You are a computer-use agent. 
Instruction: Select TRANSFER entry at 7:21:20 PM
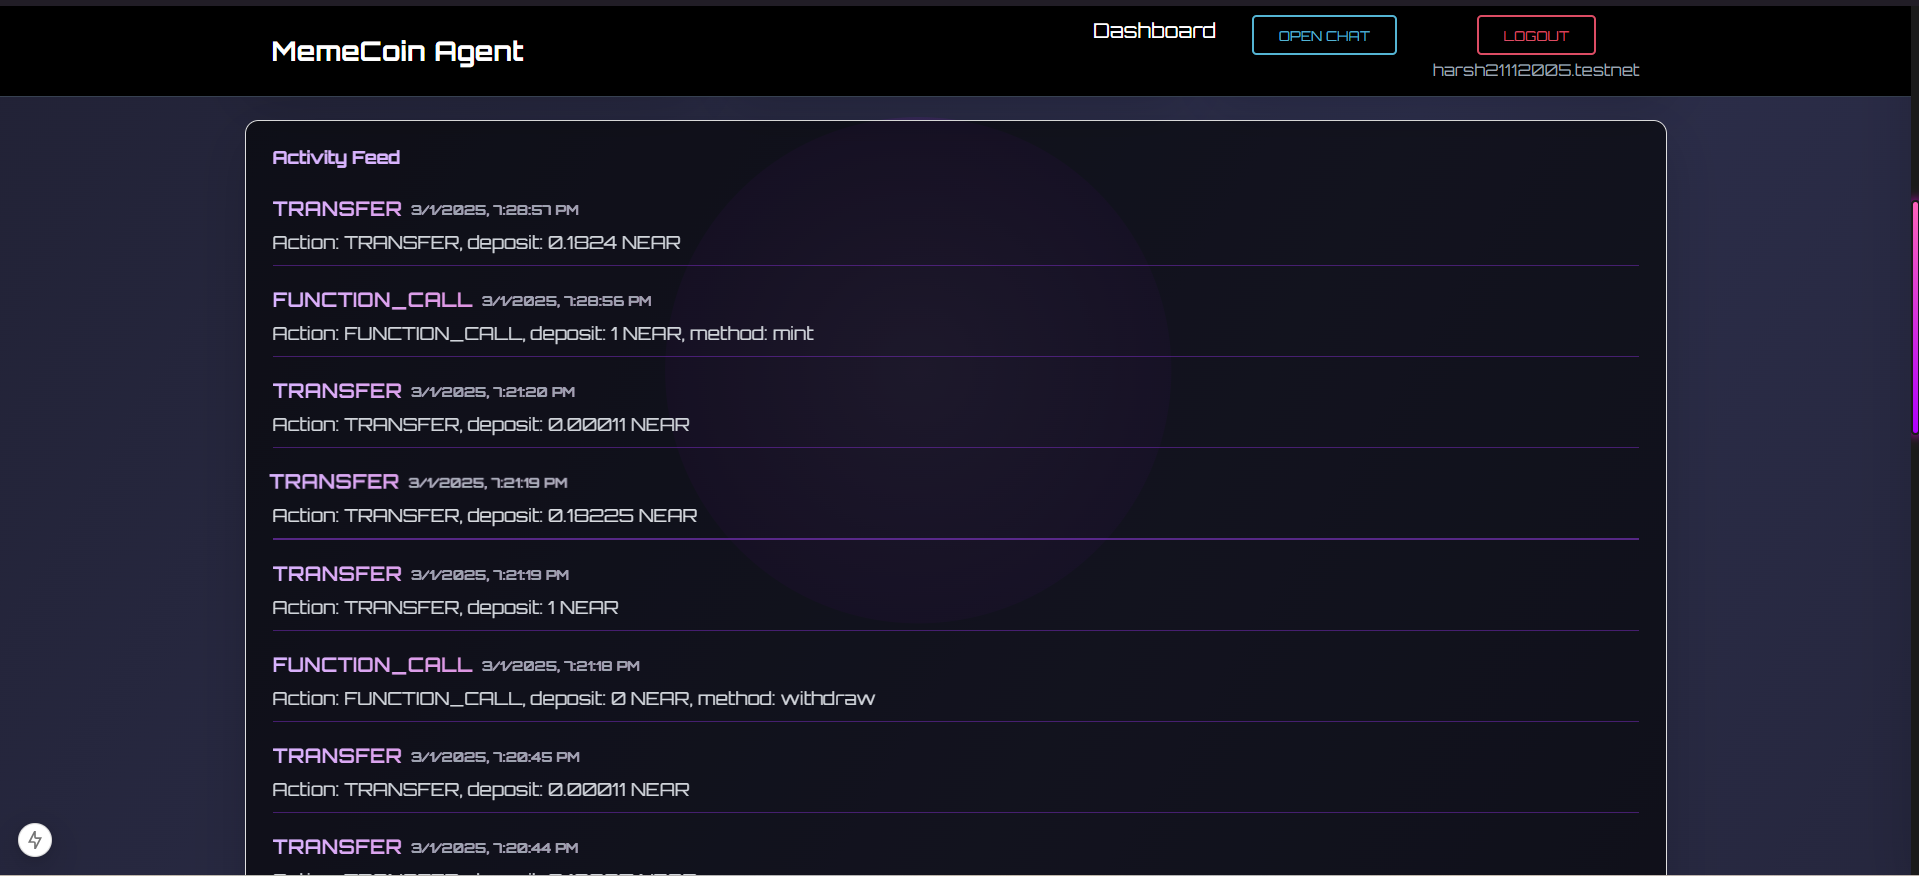[337, 391]
